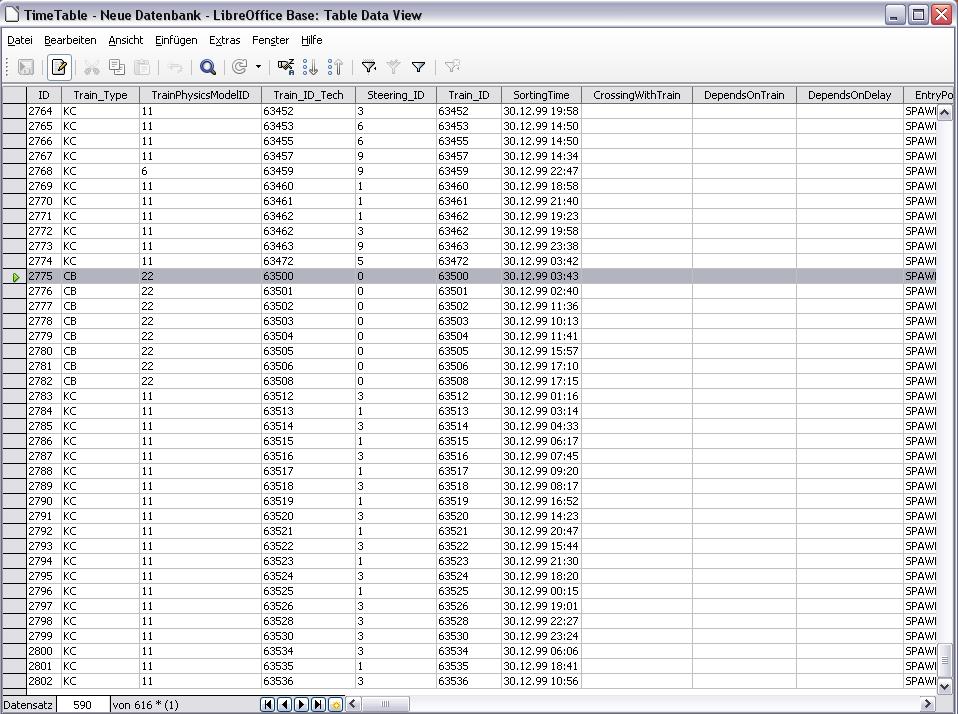Screen dimensions: 958x714
Task: Click the Save record toolbar icon
Action: pyautogui.click(x=26, y=67)
